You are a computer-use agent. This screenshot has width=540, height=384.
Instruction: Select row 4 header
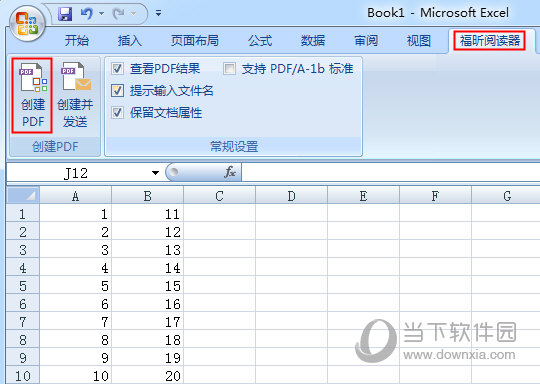23,268
